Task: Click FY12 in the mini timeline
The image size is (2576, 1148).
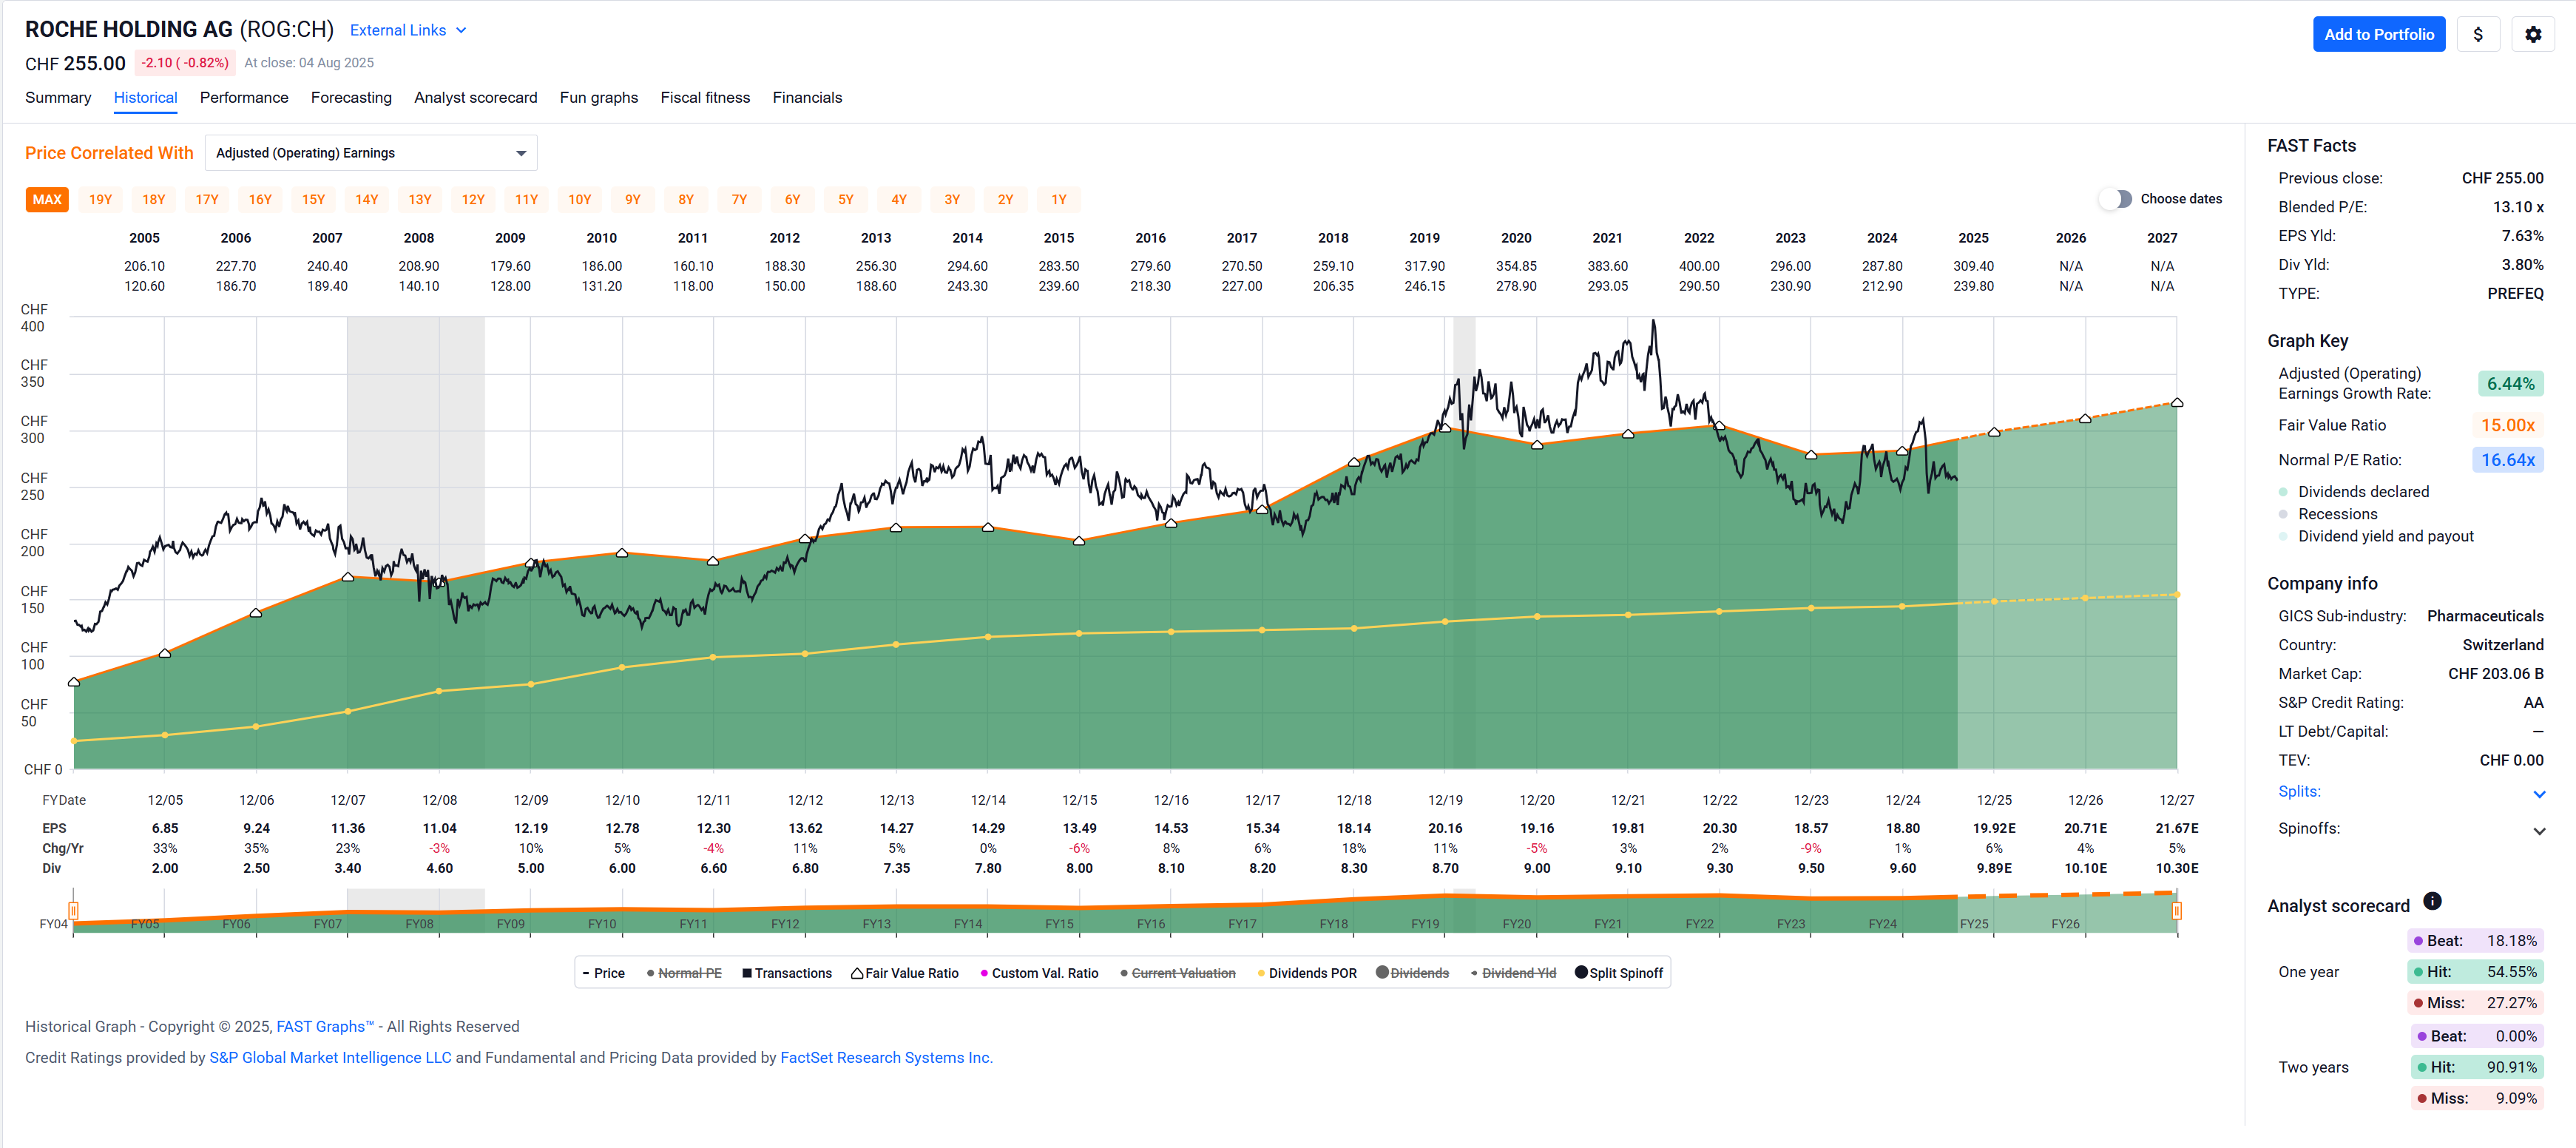Action: [785, 924]
